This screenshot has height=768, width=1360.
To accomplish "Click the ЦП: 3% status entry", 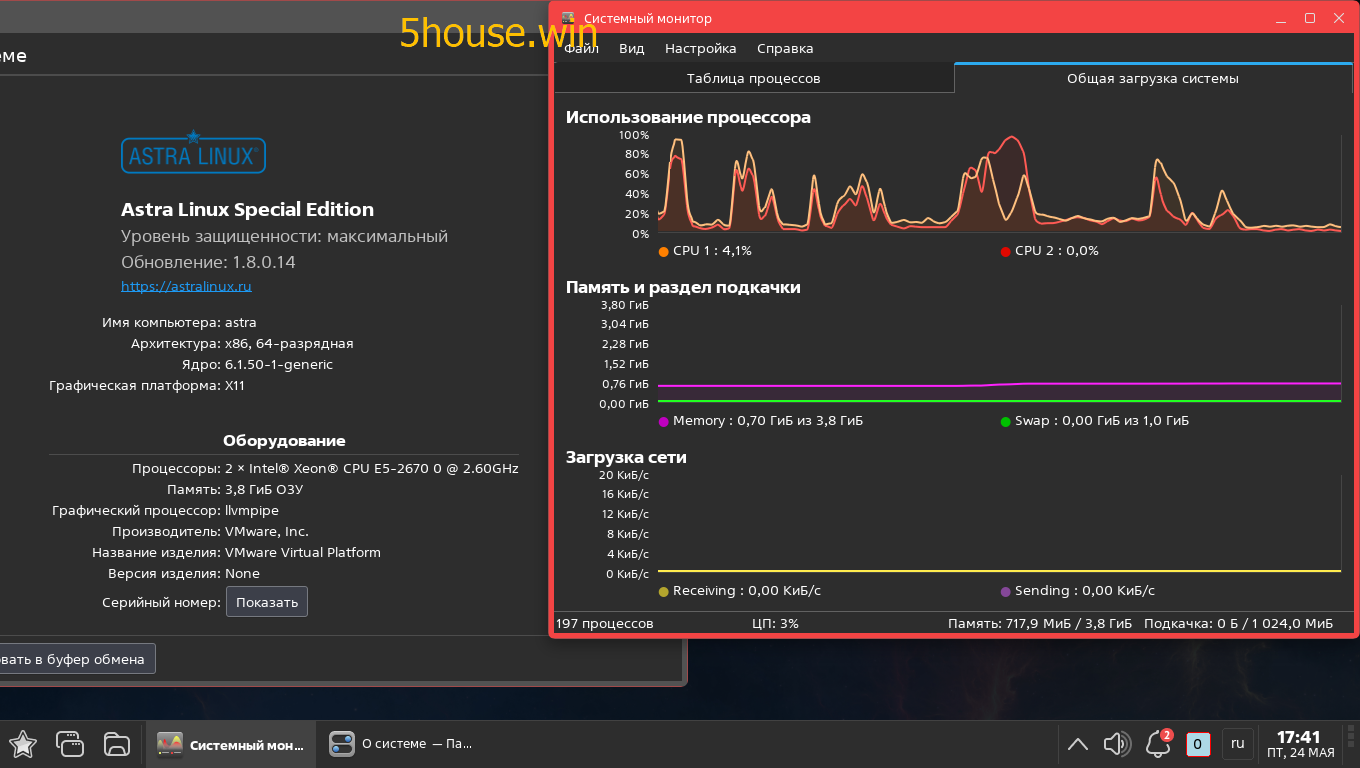I will tap(775, 623).
